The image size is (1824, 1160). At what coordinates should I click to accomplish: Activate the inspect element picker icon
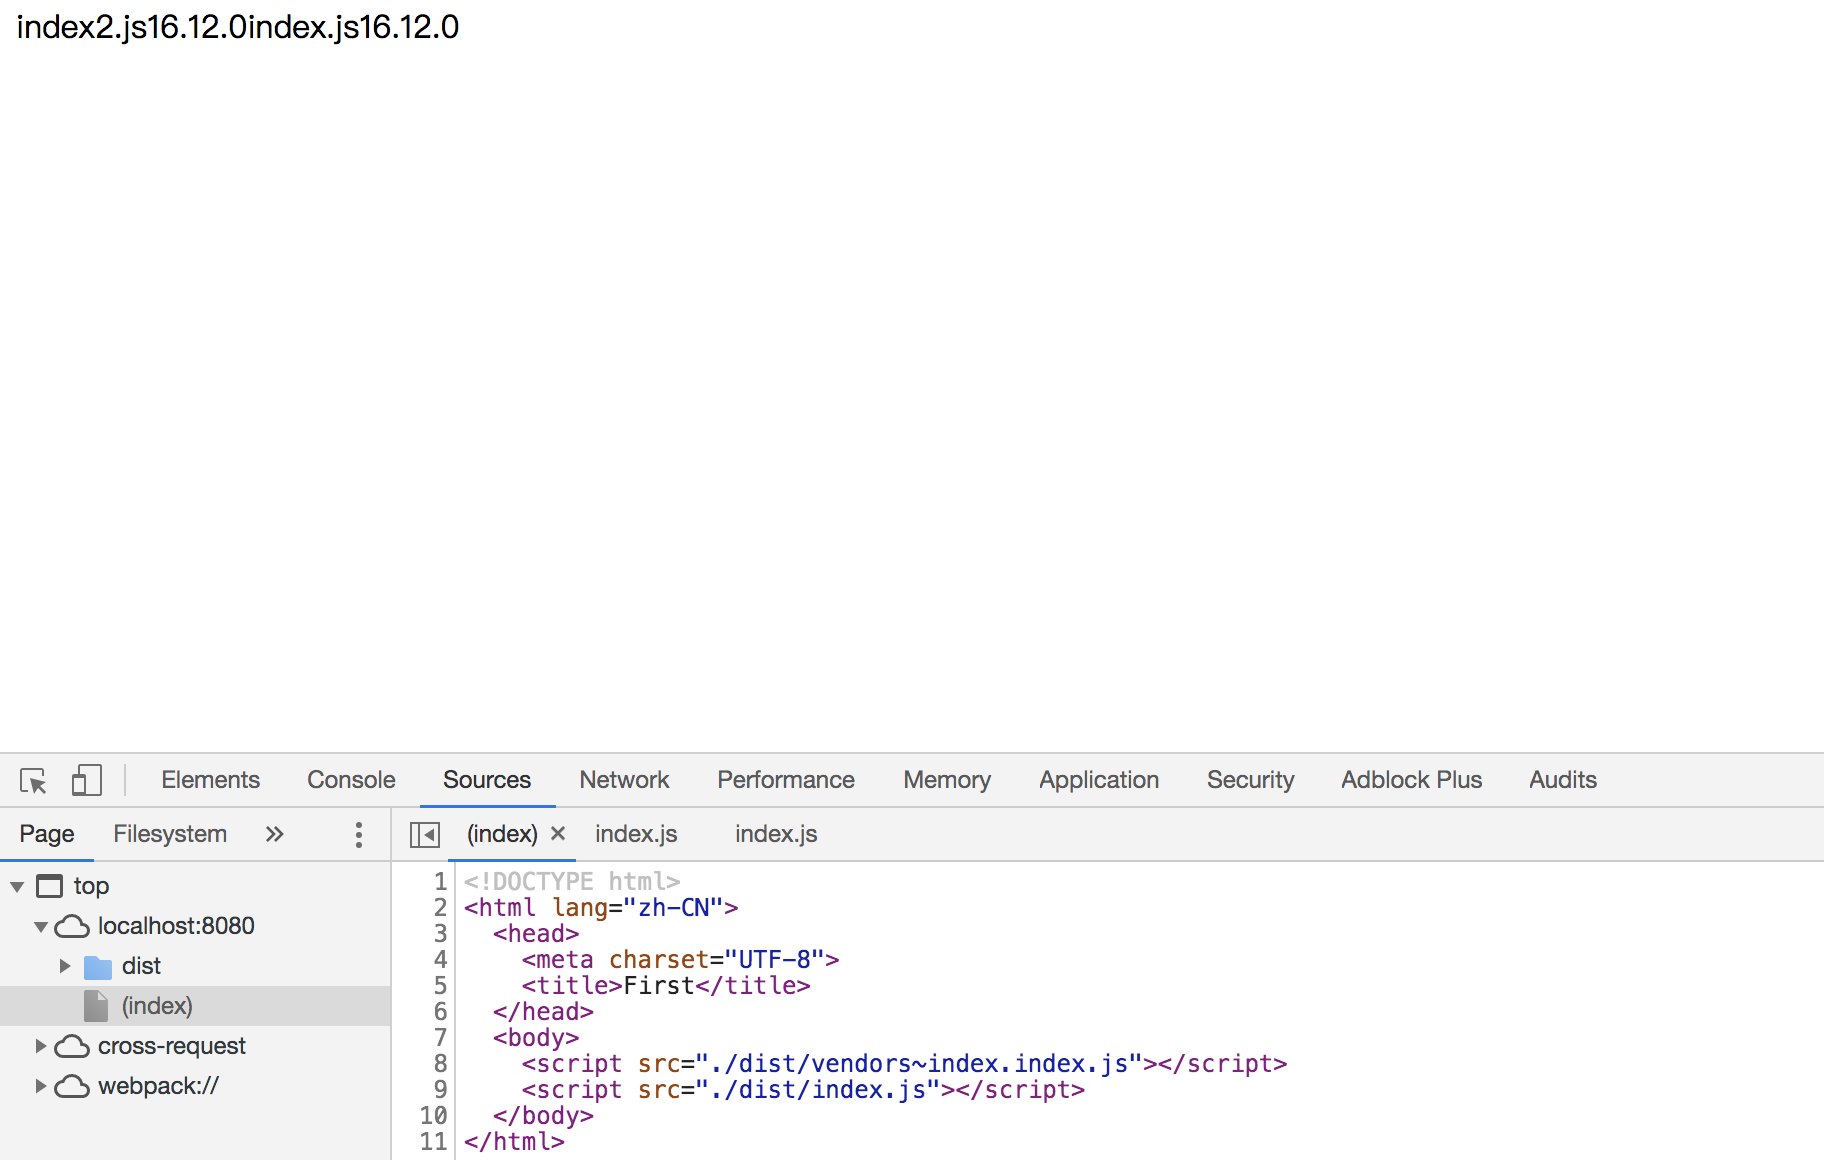[33, 780]
